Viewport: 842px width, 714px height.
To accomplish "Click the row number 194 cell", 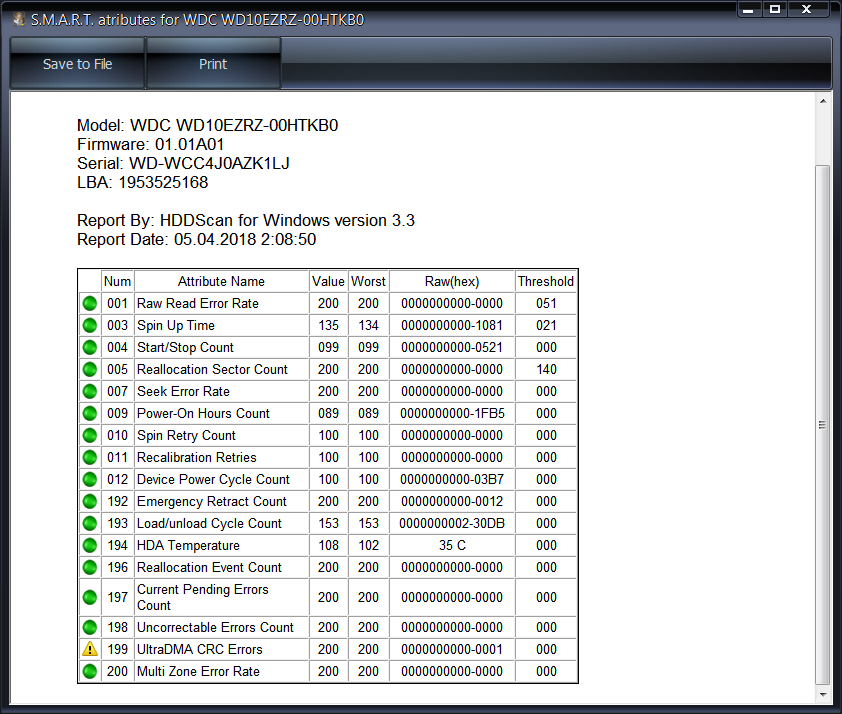I will [117, 545].
